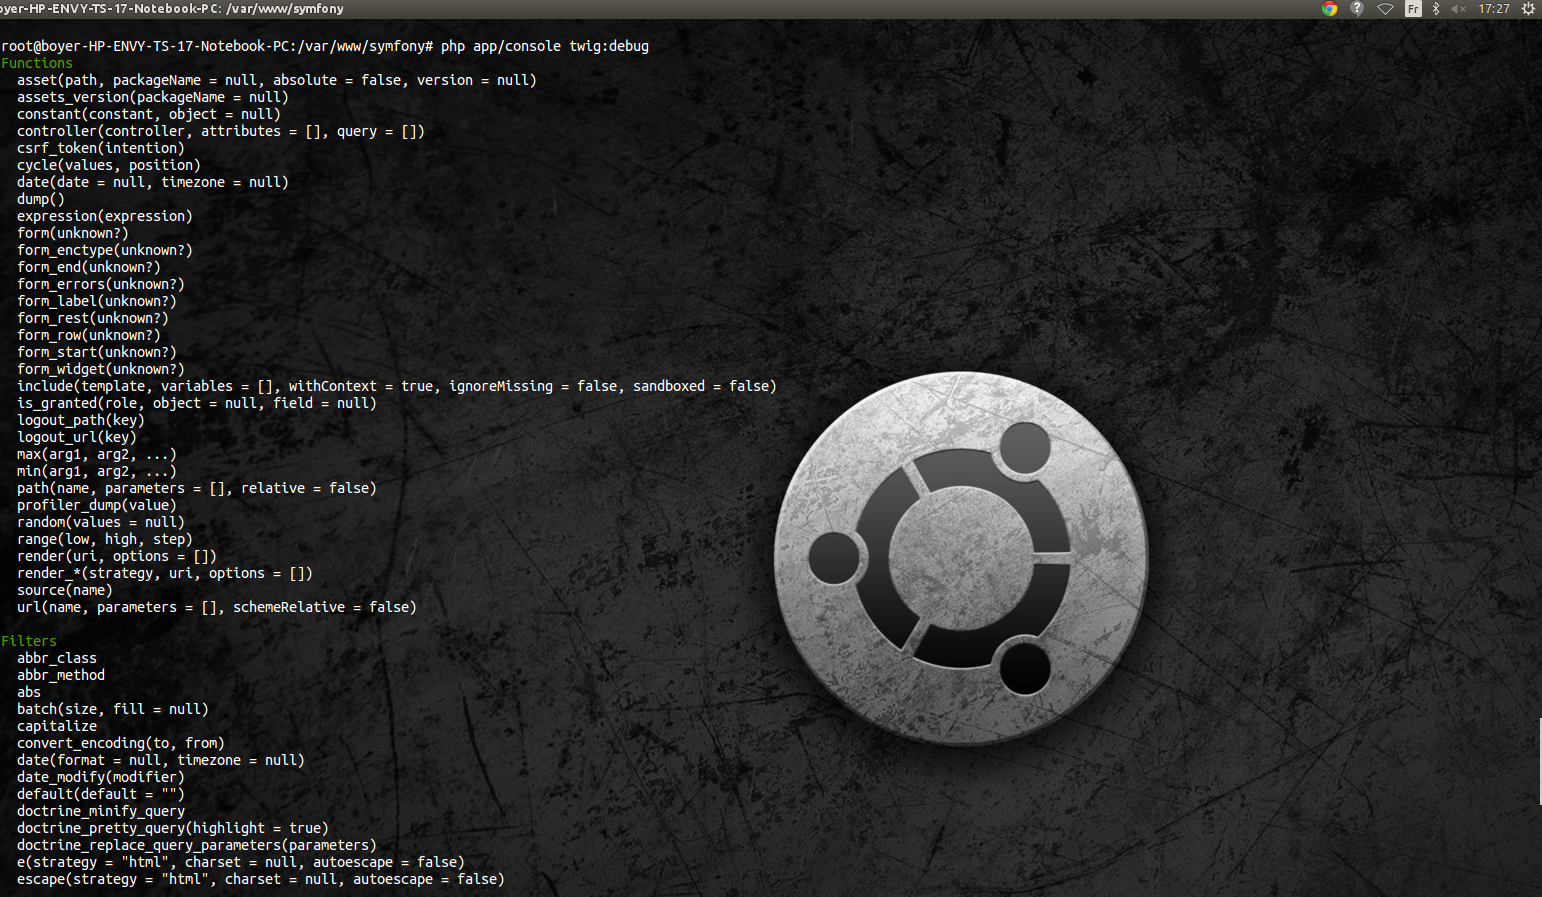
Task: Click the 'logout_path(key)' line
Action: (x=81, y=420)
